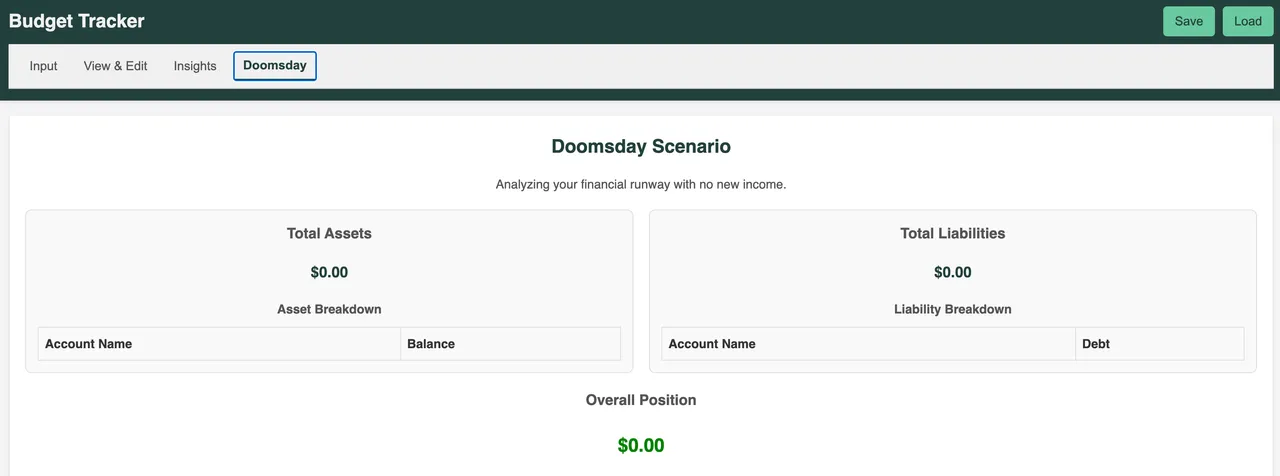Select the Total Assets $0.00 amount
This screenshot has height=476, width=1280.
tap(329, 272)
